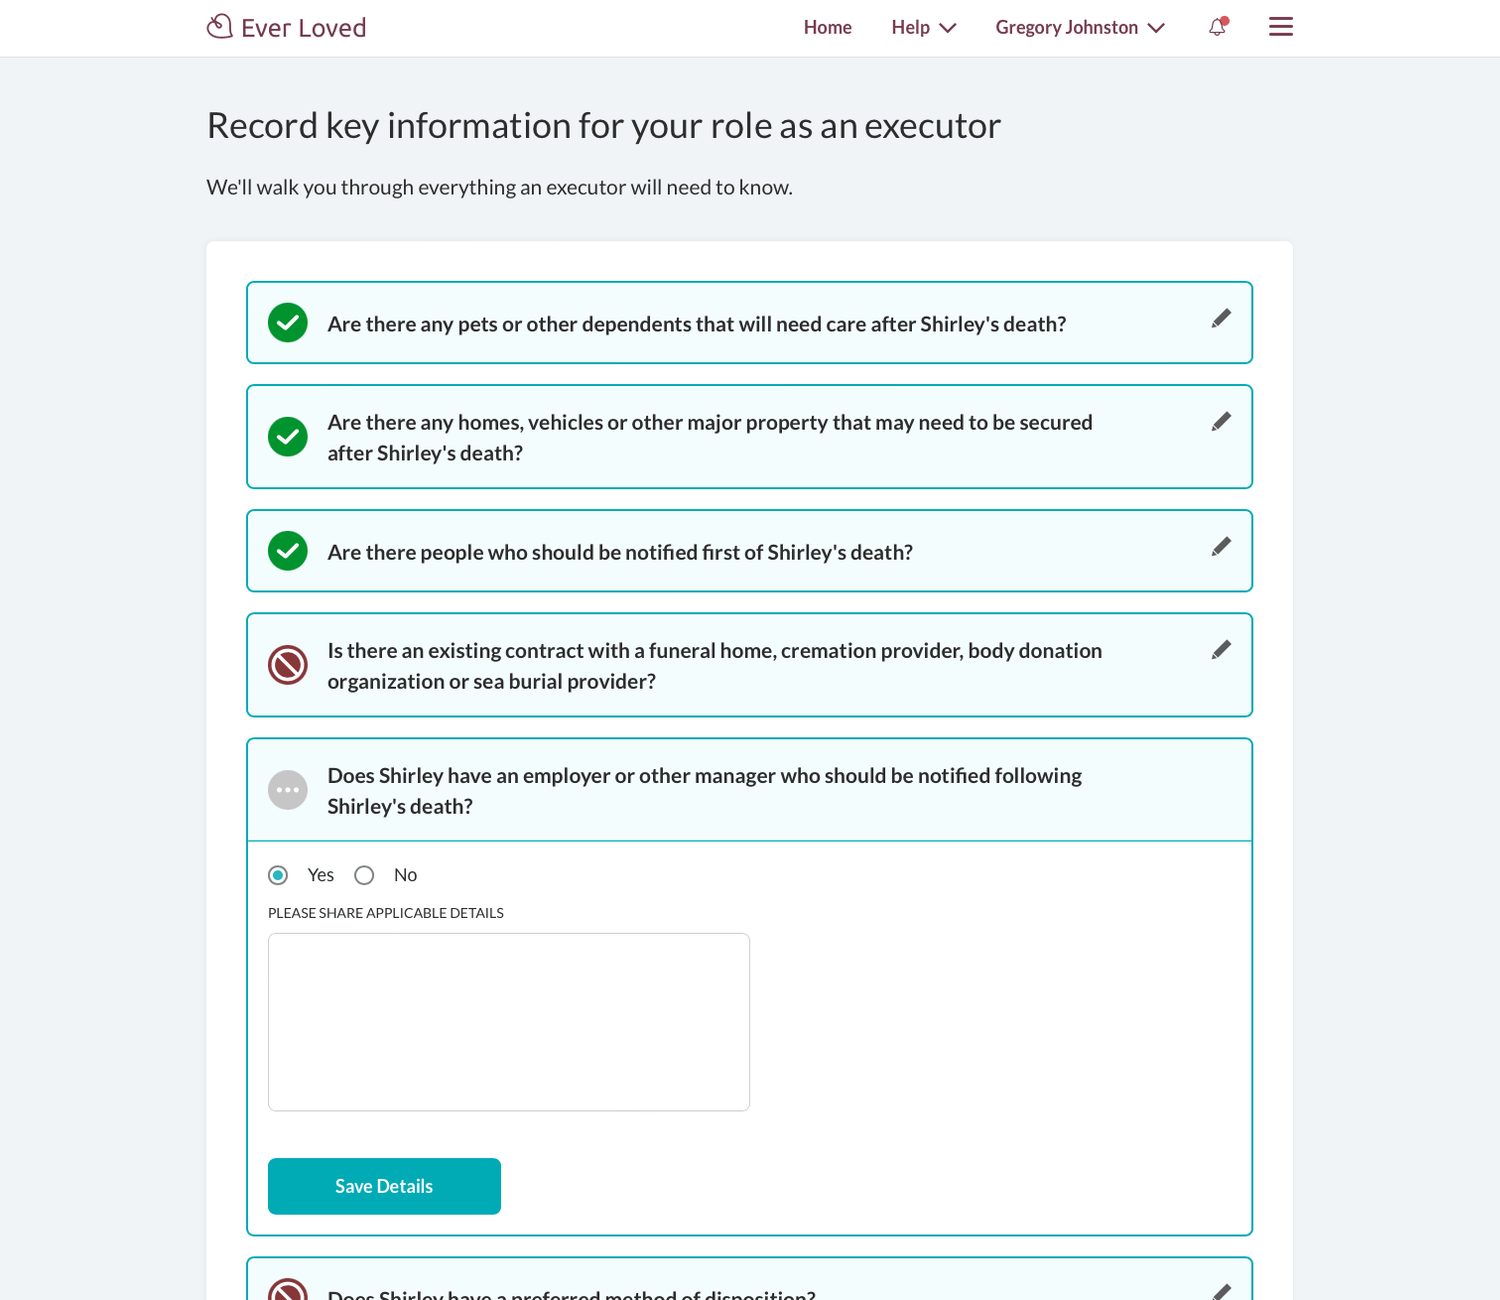The height and width of the screenshot is (1300, 1500).
Task: Click the Save Details button
Action: point(384,1186)
